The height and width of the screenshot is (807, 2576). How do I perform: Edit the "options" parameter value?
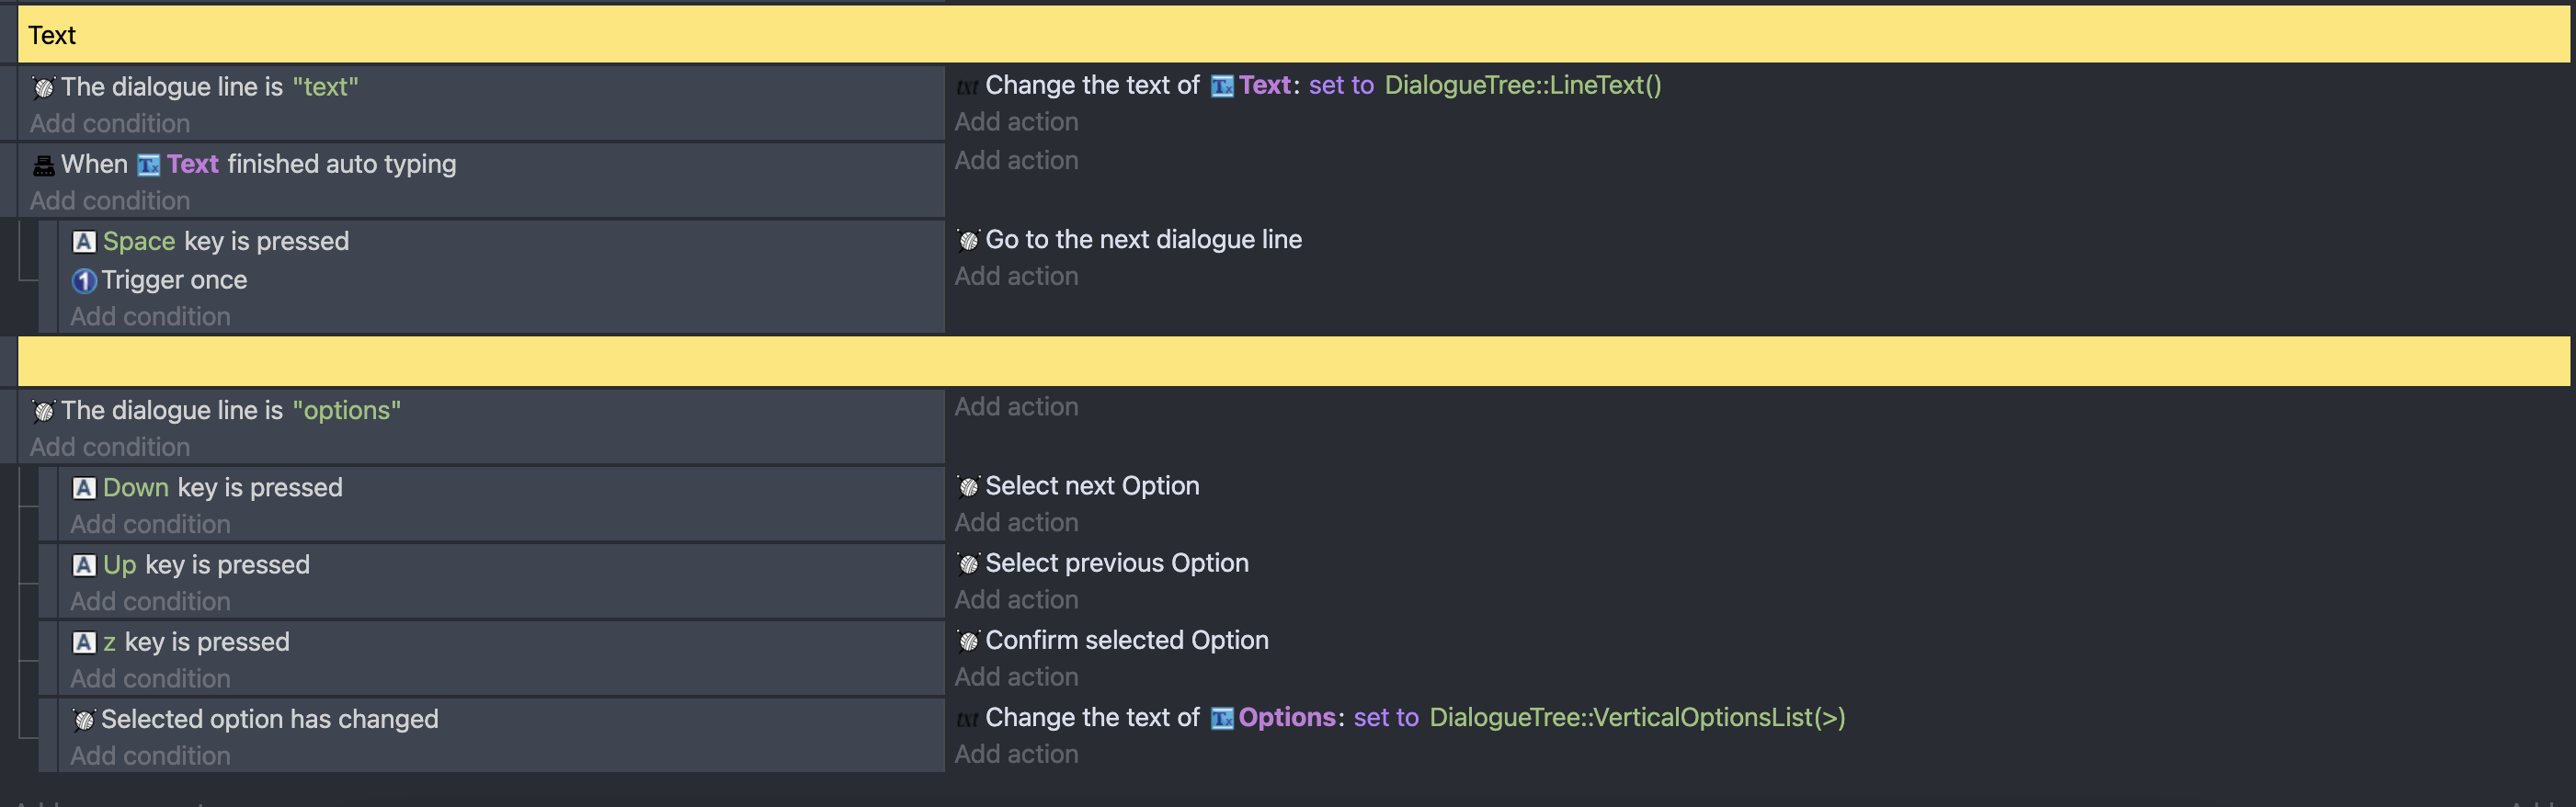(x=347, y=410)
